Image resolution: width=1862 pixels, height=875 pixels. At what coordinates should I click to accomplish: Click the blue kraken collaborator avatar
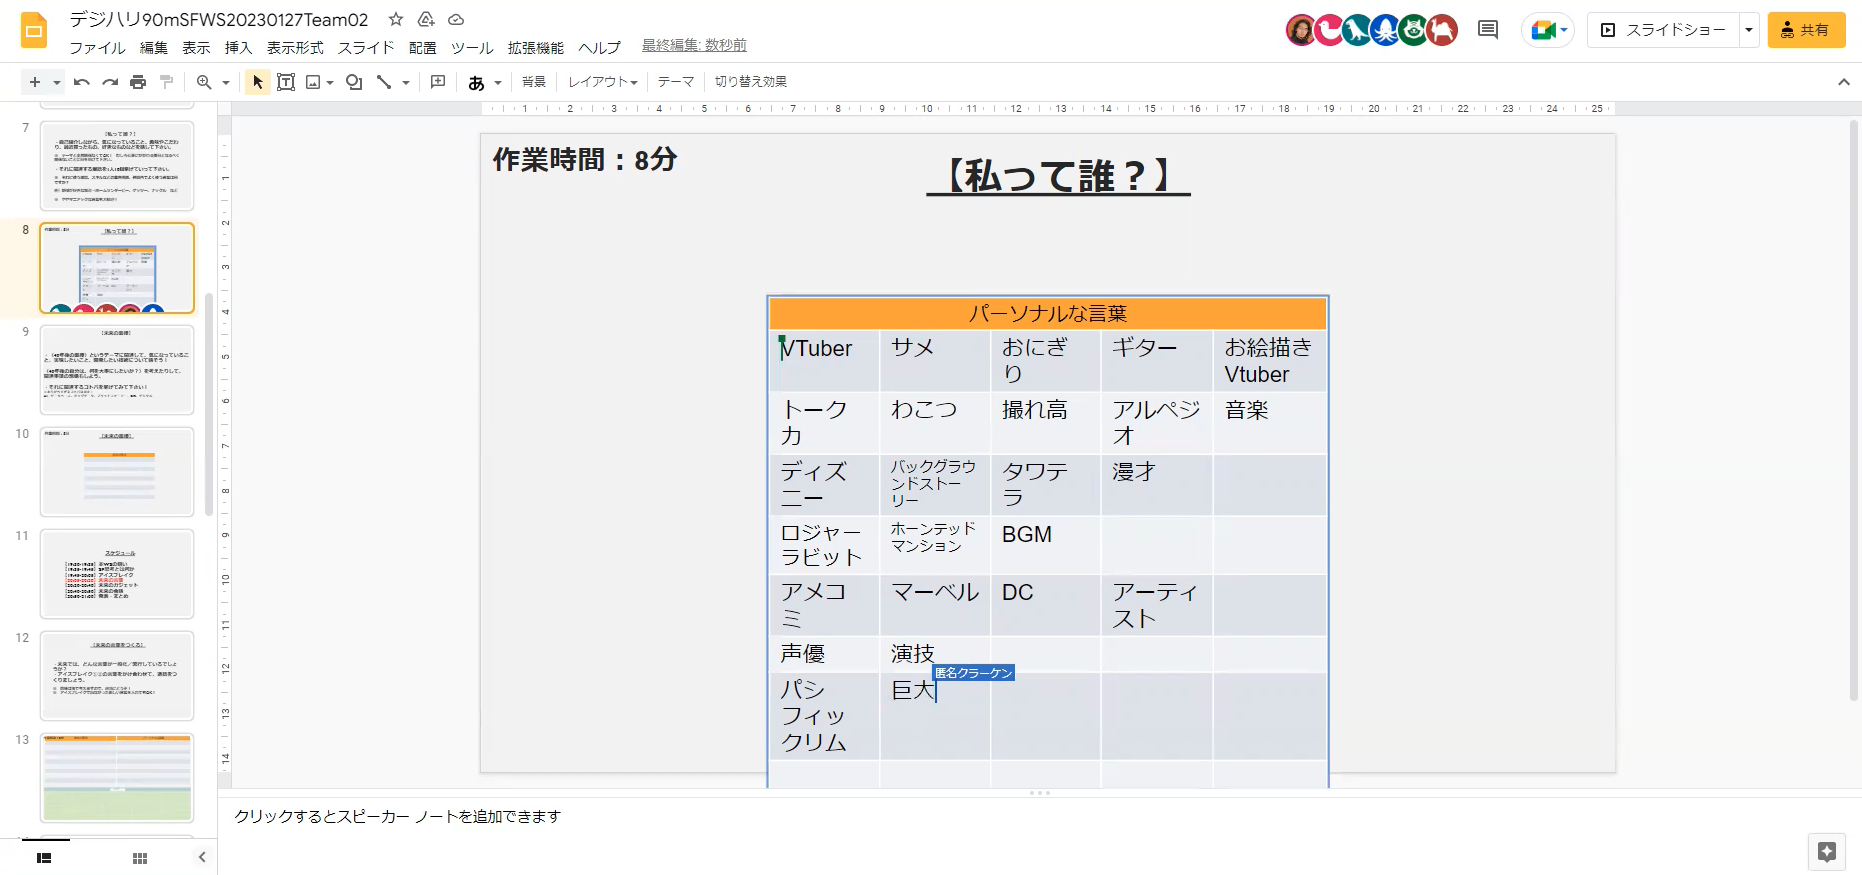1385,30
